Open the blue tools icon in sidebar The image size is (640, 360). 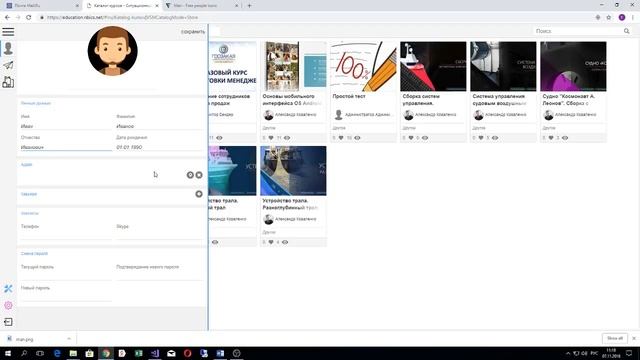[8, 289]
